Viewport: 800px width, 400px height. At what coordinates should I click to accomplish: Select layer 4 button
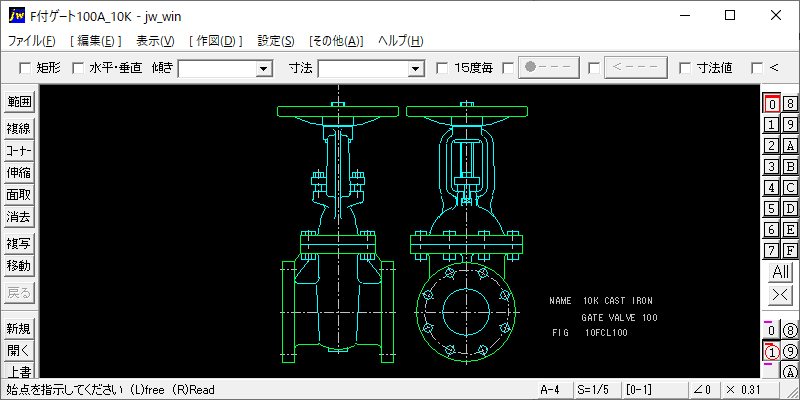[x=772, y=187]
